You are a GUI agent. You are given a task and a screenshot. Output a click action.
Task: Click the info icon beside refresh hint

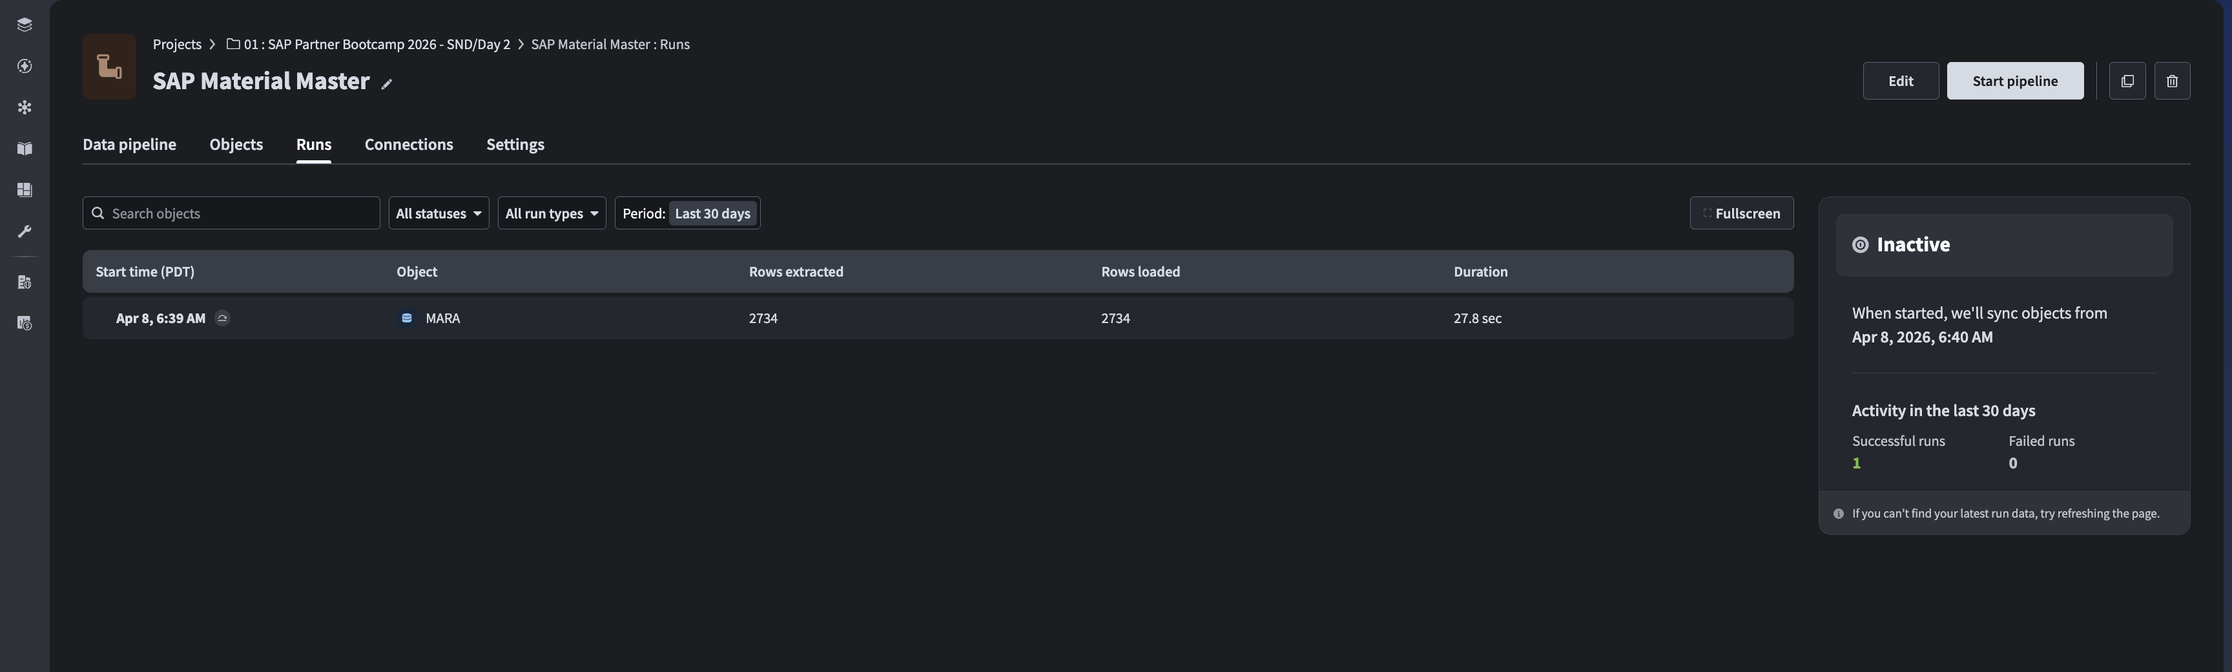pos(1838,514)
